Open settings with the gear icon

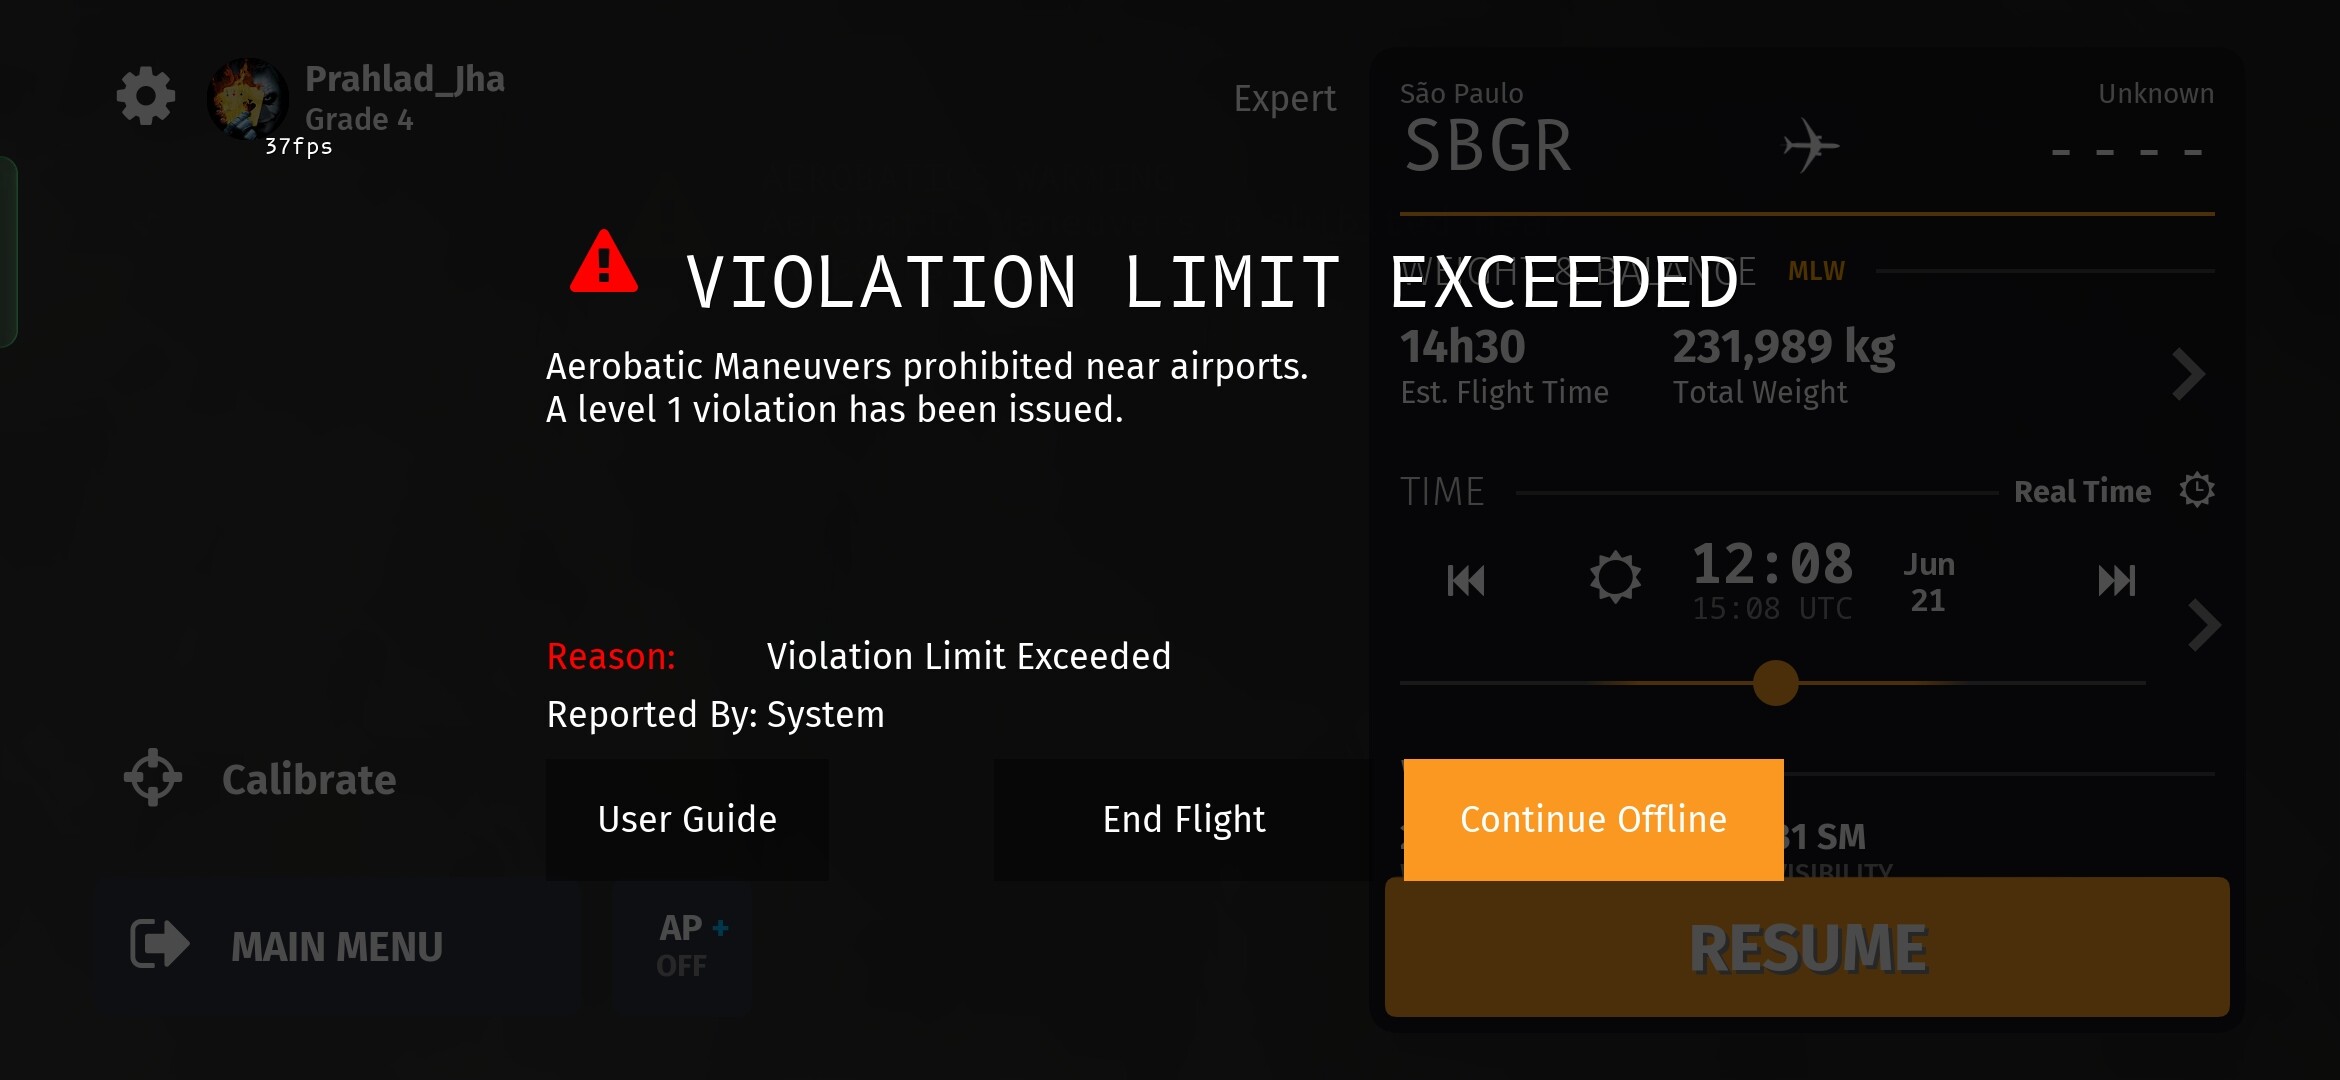[146, 96]
